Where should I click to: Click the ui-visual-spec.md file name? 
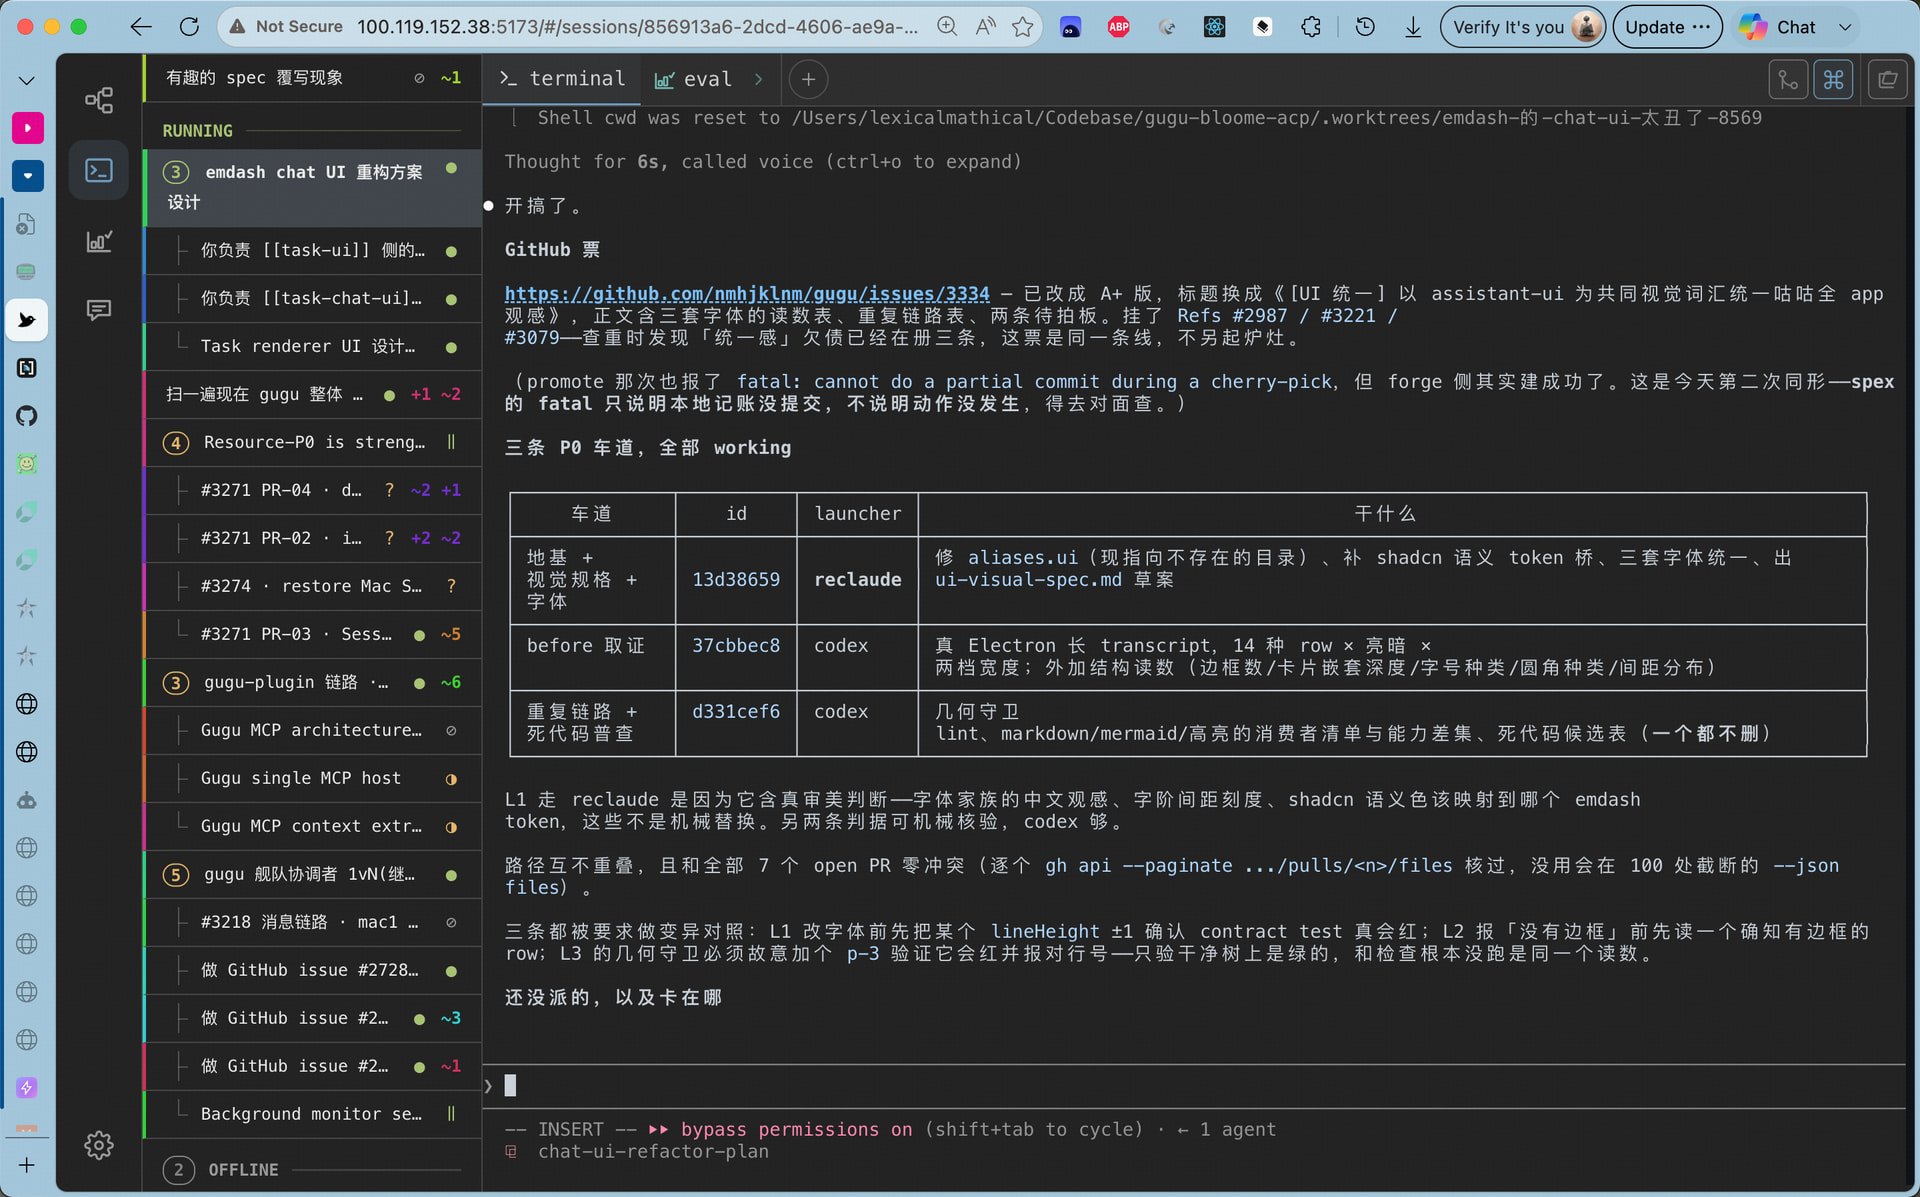(x=1028, y=580)
